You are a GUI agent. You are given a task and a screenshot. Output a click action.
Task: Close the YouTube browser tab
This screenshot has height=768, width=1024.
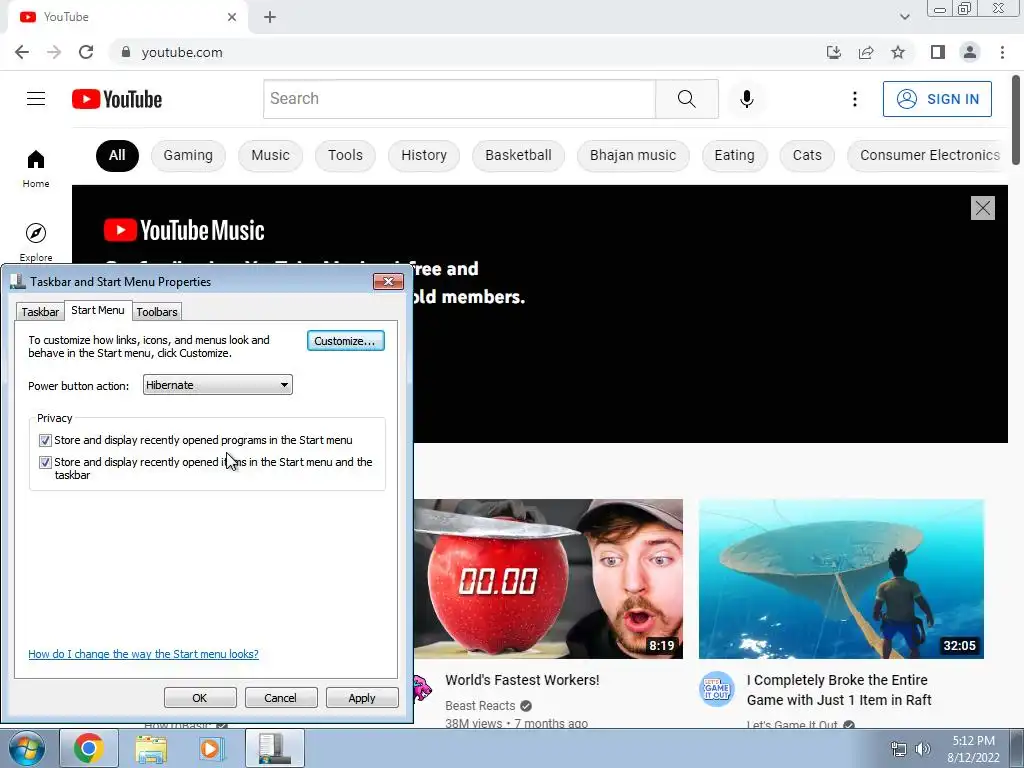click(232, 17)
